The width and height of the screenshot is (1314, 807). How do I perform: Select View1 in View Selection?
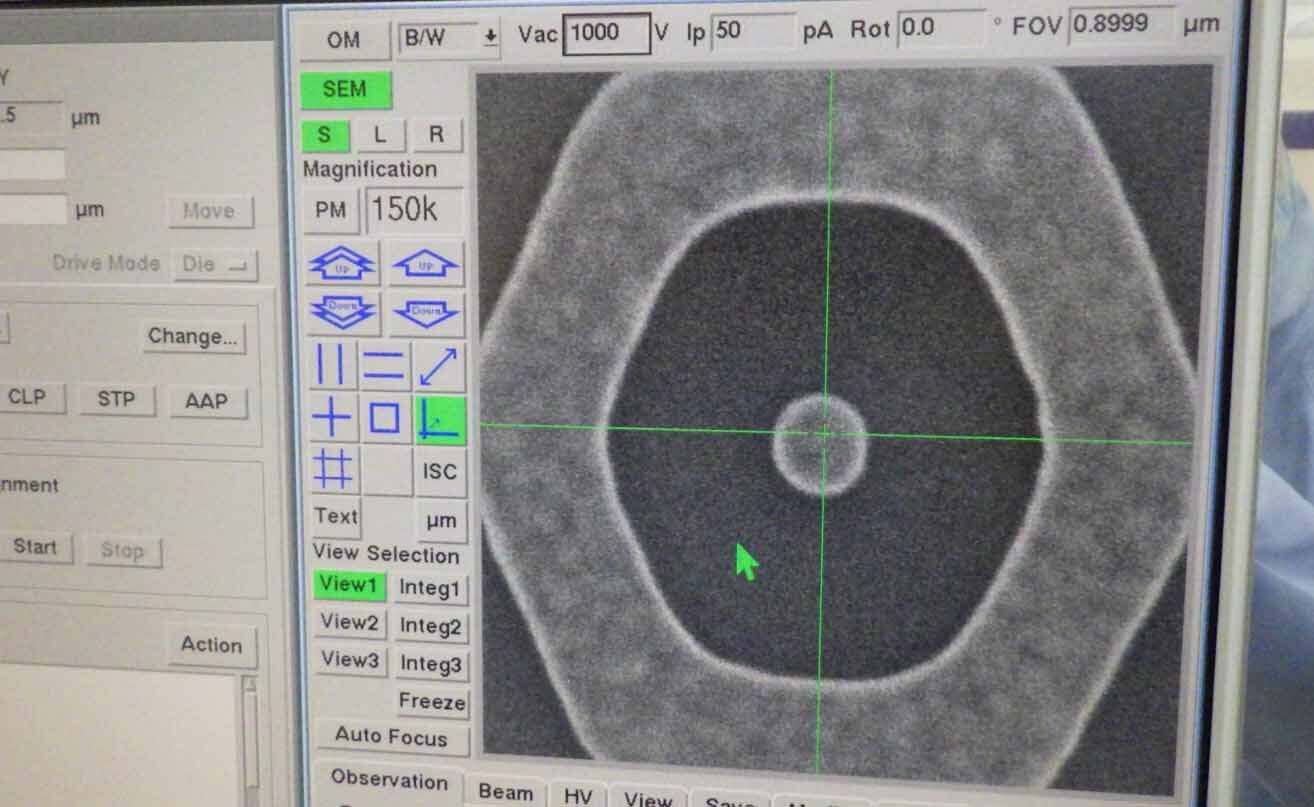coord(348,584)
